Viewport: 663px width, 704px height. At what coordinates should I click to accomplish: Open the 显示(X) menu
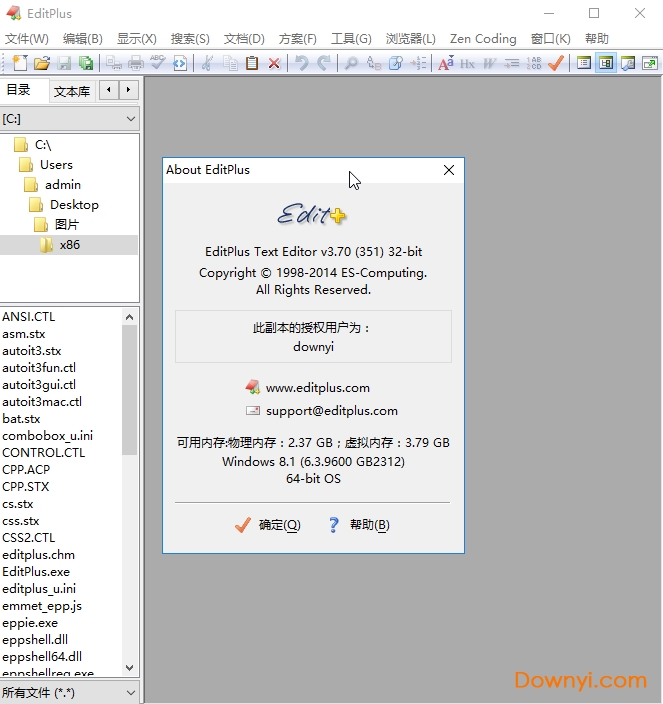point(136,39)
